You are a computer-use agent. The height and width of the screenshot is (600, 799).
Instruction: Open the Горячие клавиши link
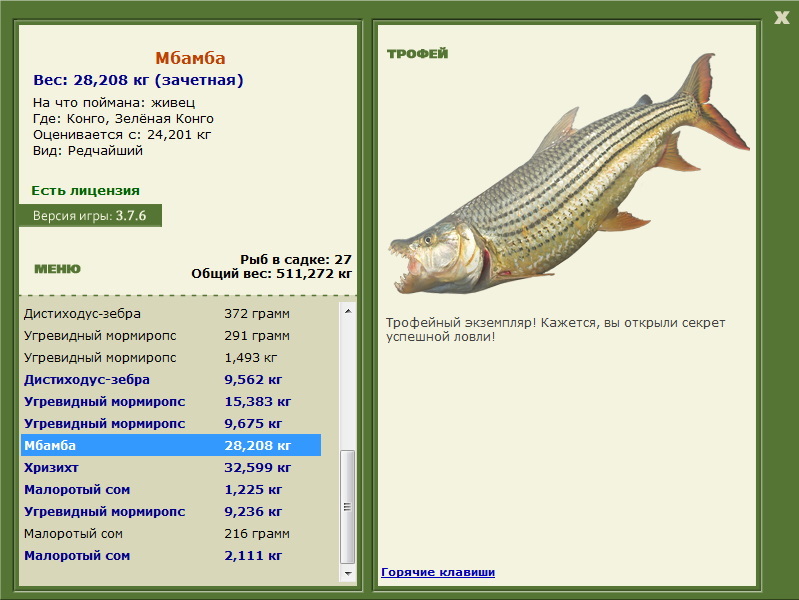tap(438, 572)
